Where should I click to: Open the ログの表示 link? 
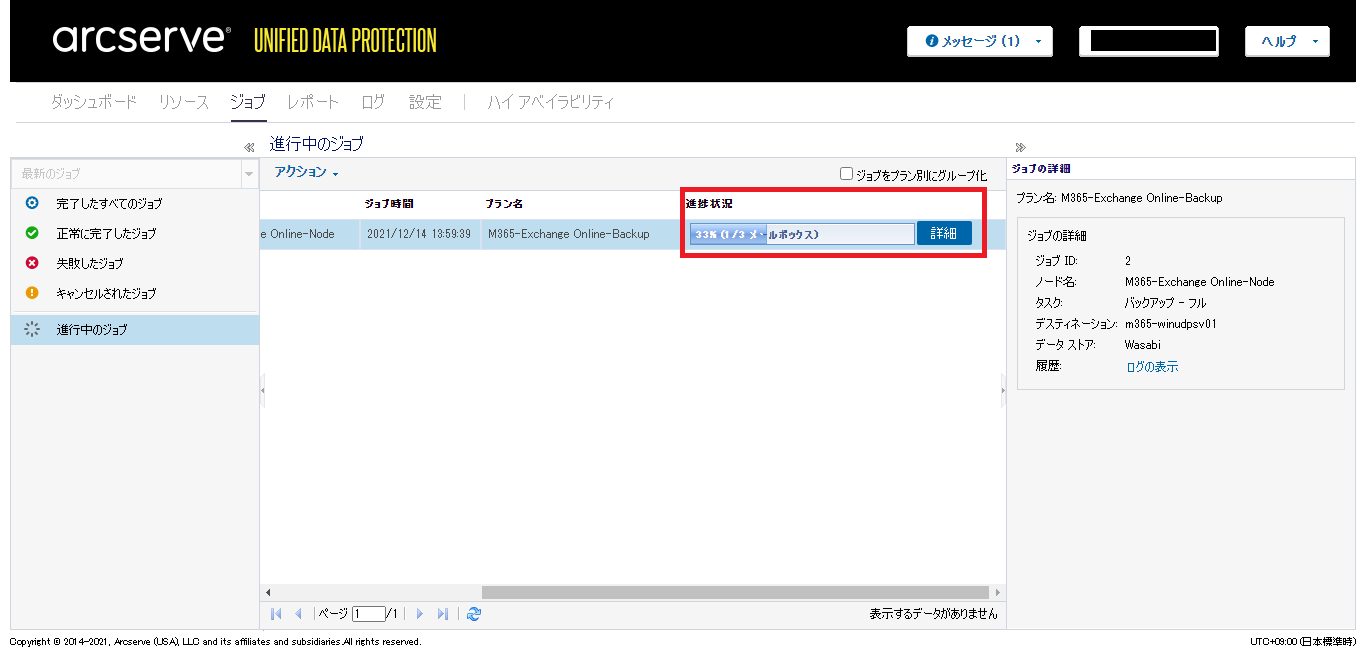[1152, 367]
